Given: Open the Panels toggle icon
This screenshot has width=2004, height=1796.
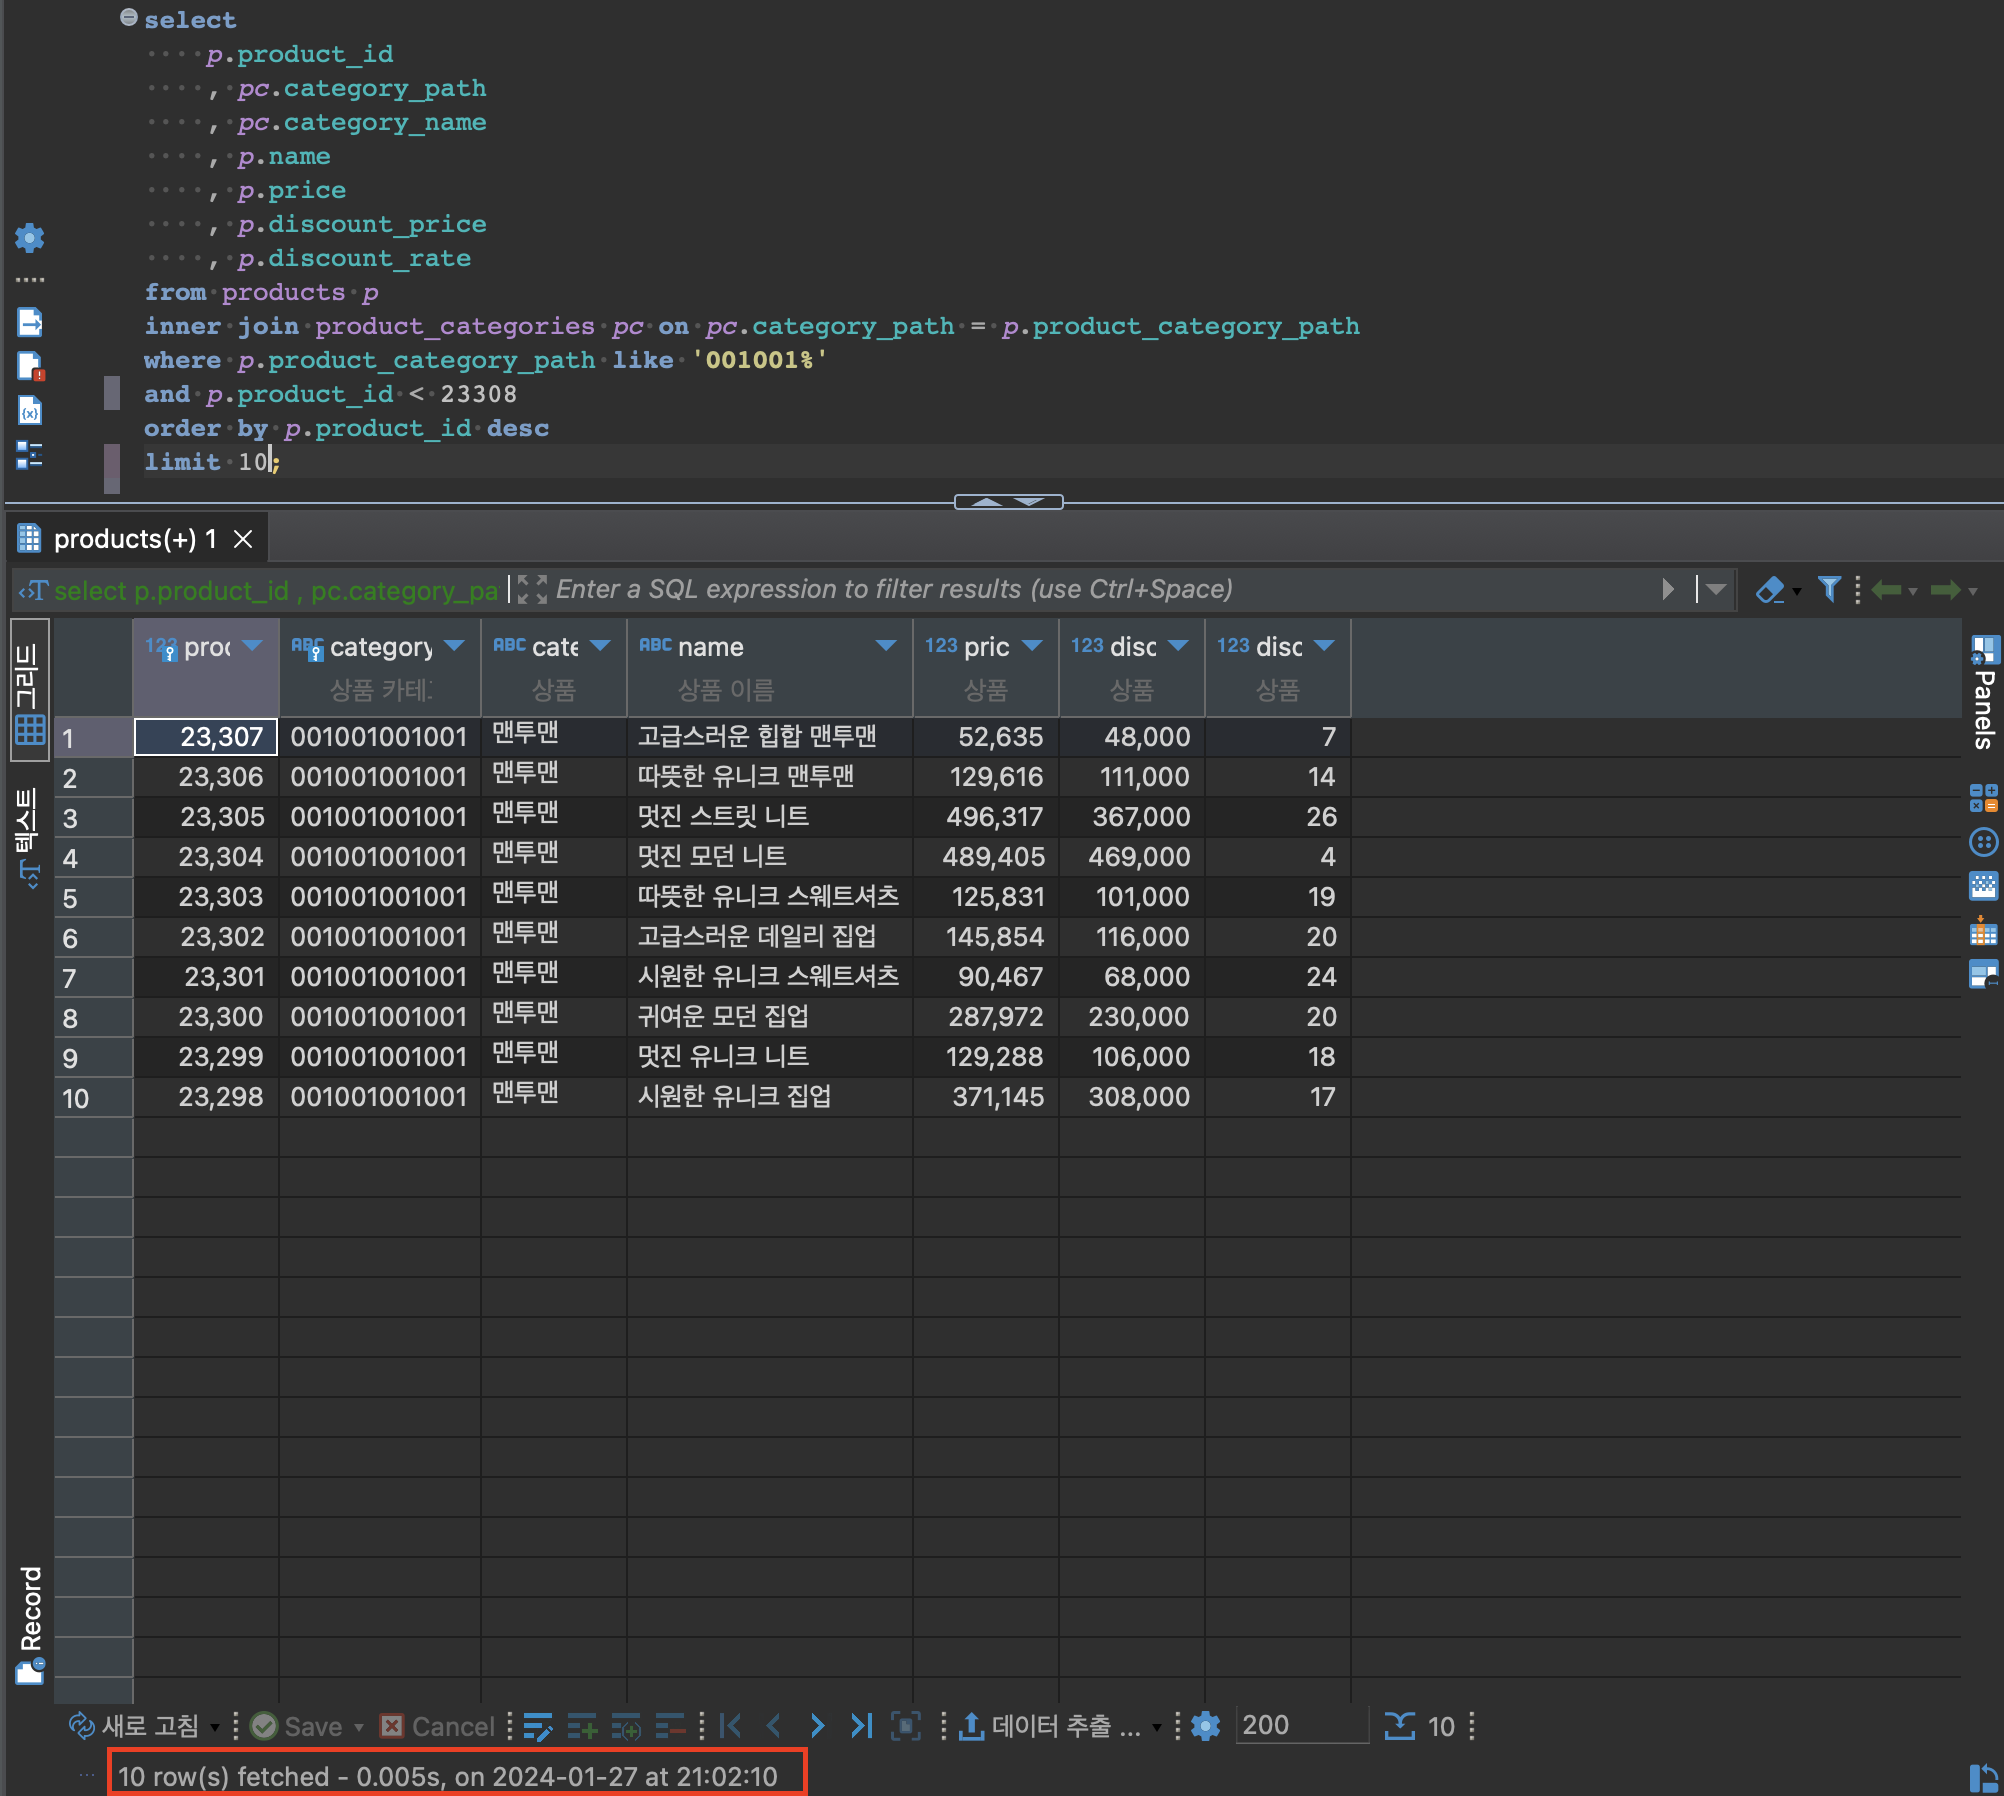Looking at the screenshot, I should [x=1984, y=650].
